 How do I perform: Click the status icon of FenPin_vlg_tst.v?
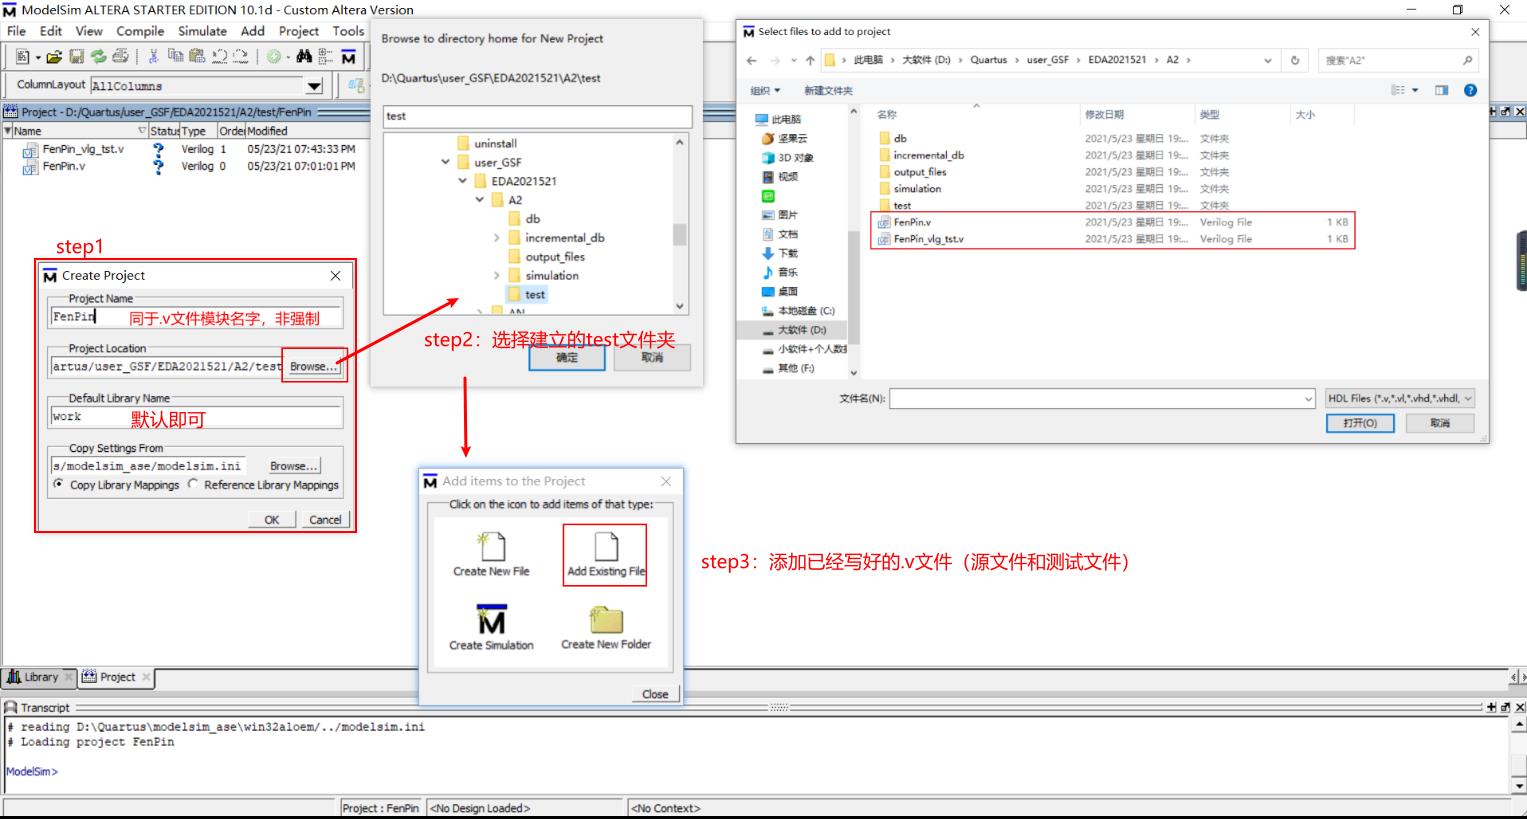[158, 149]
